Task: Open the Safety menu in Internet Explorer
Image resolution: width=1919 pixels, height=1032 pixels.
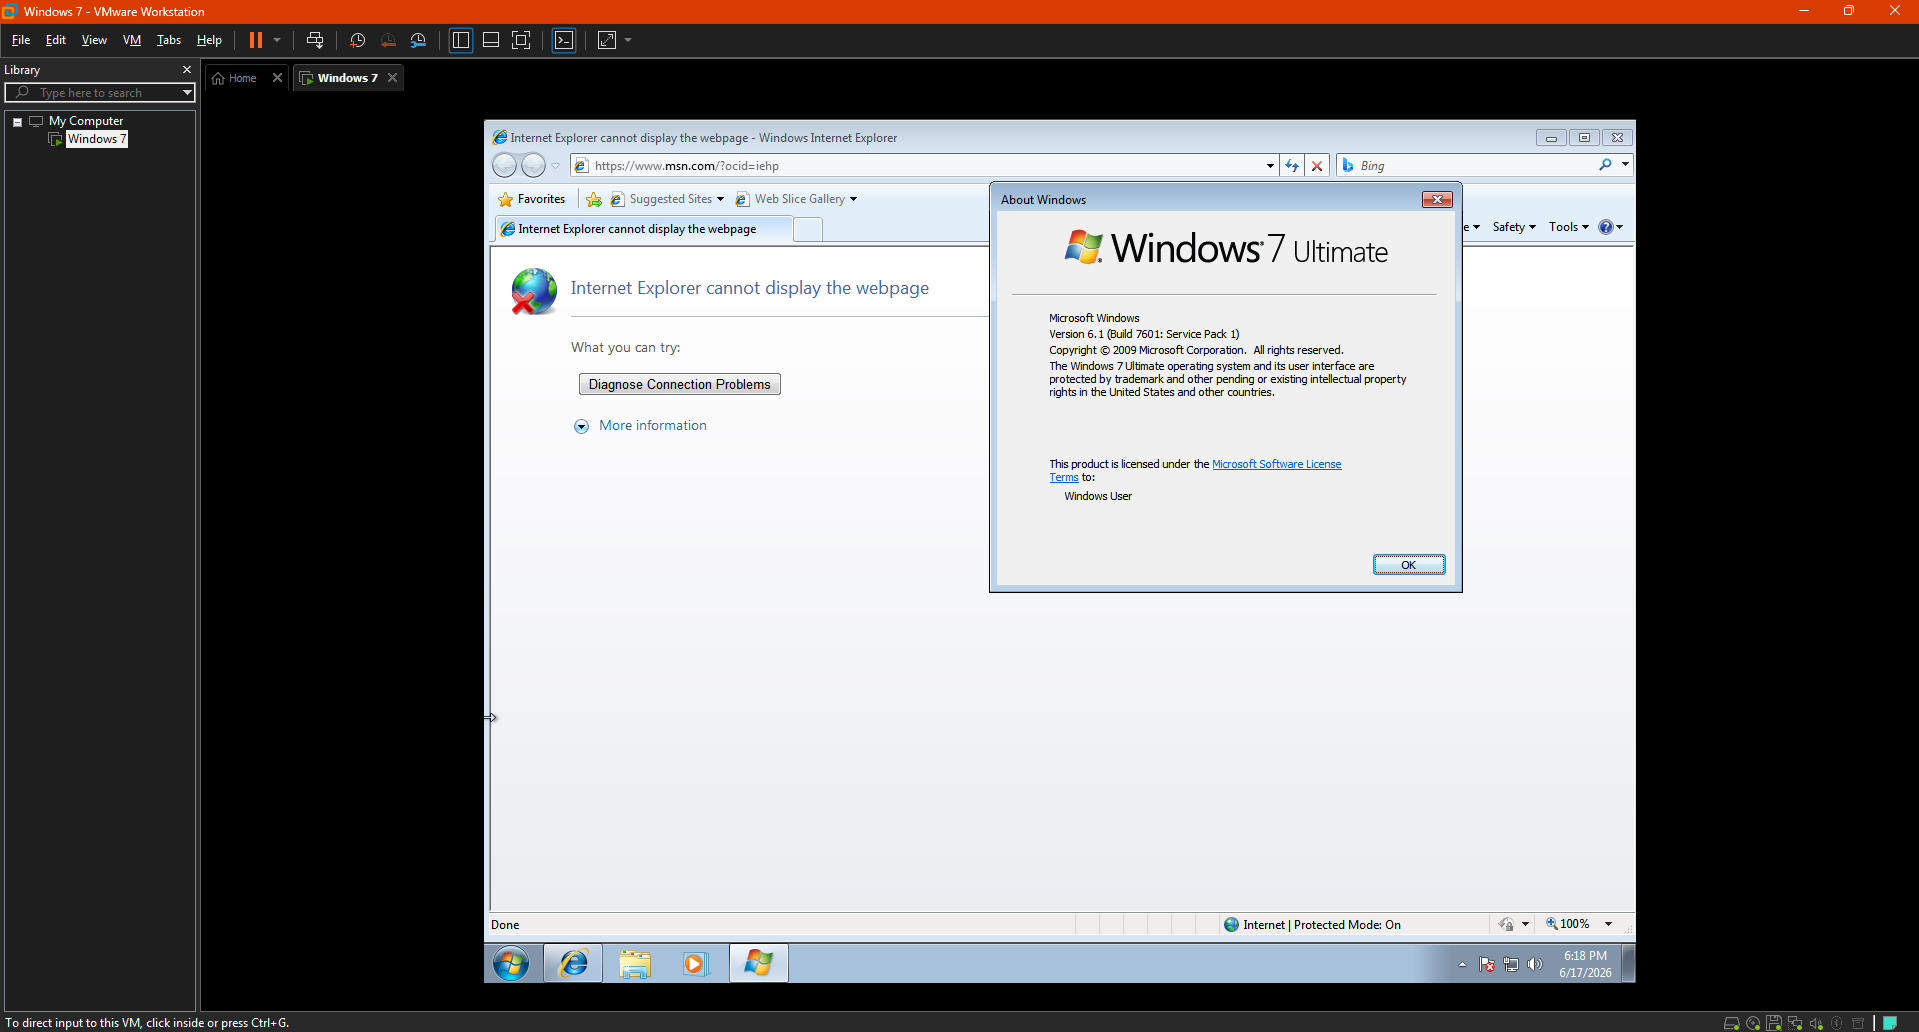Action: click(x=1514, y=227)
